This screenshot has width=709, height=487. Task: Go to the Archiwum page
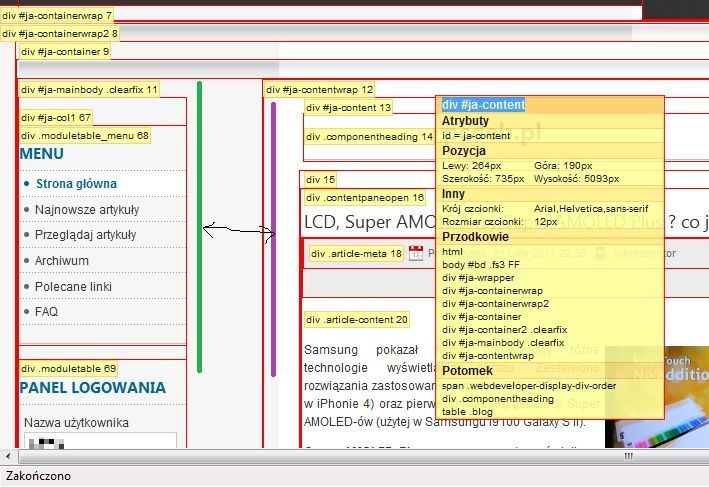point(61,260)
